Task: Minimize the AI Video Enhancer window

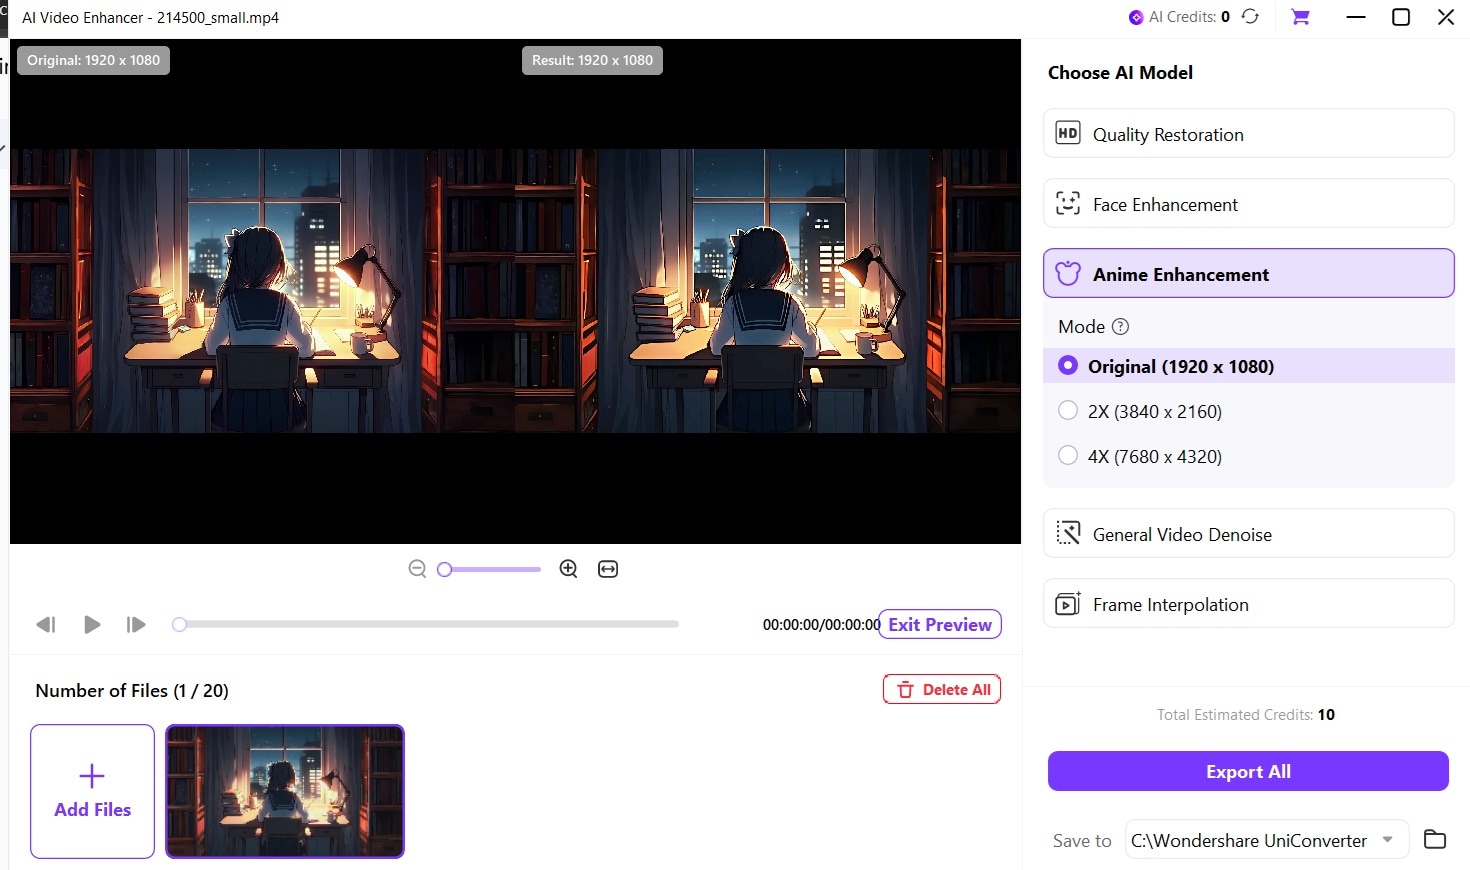Action: [1356, 17]
